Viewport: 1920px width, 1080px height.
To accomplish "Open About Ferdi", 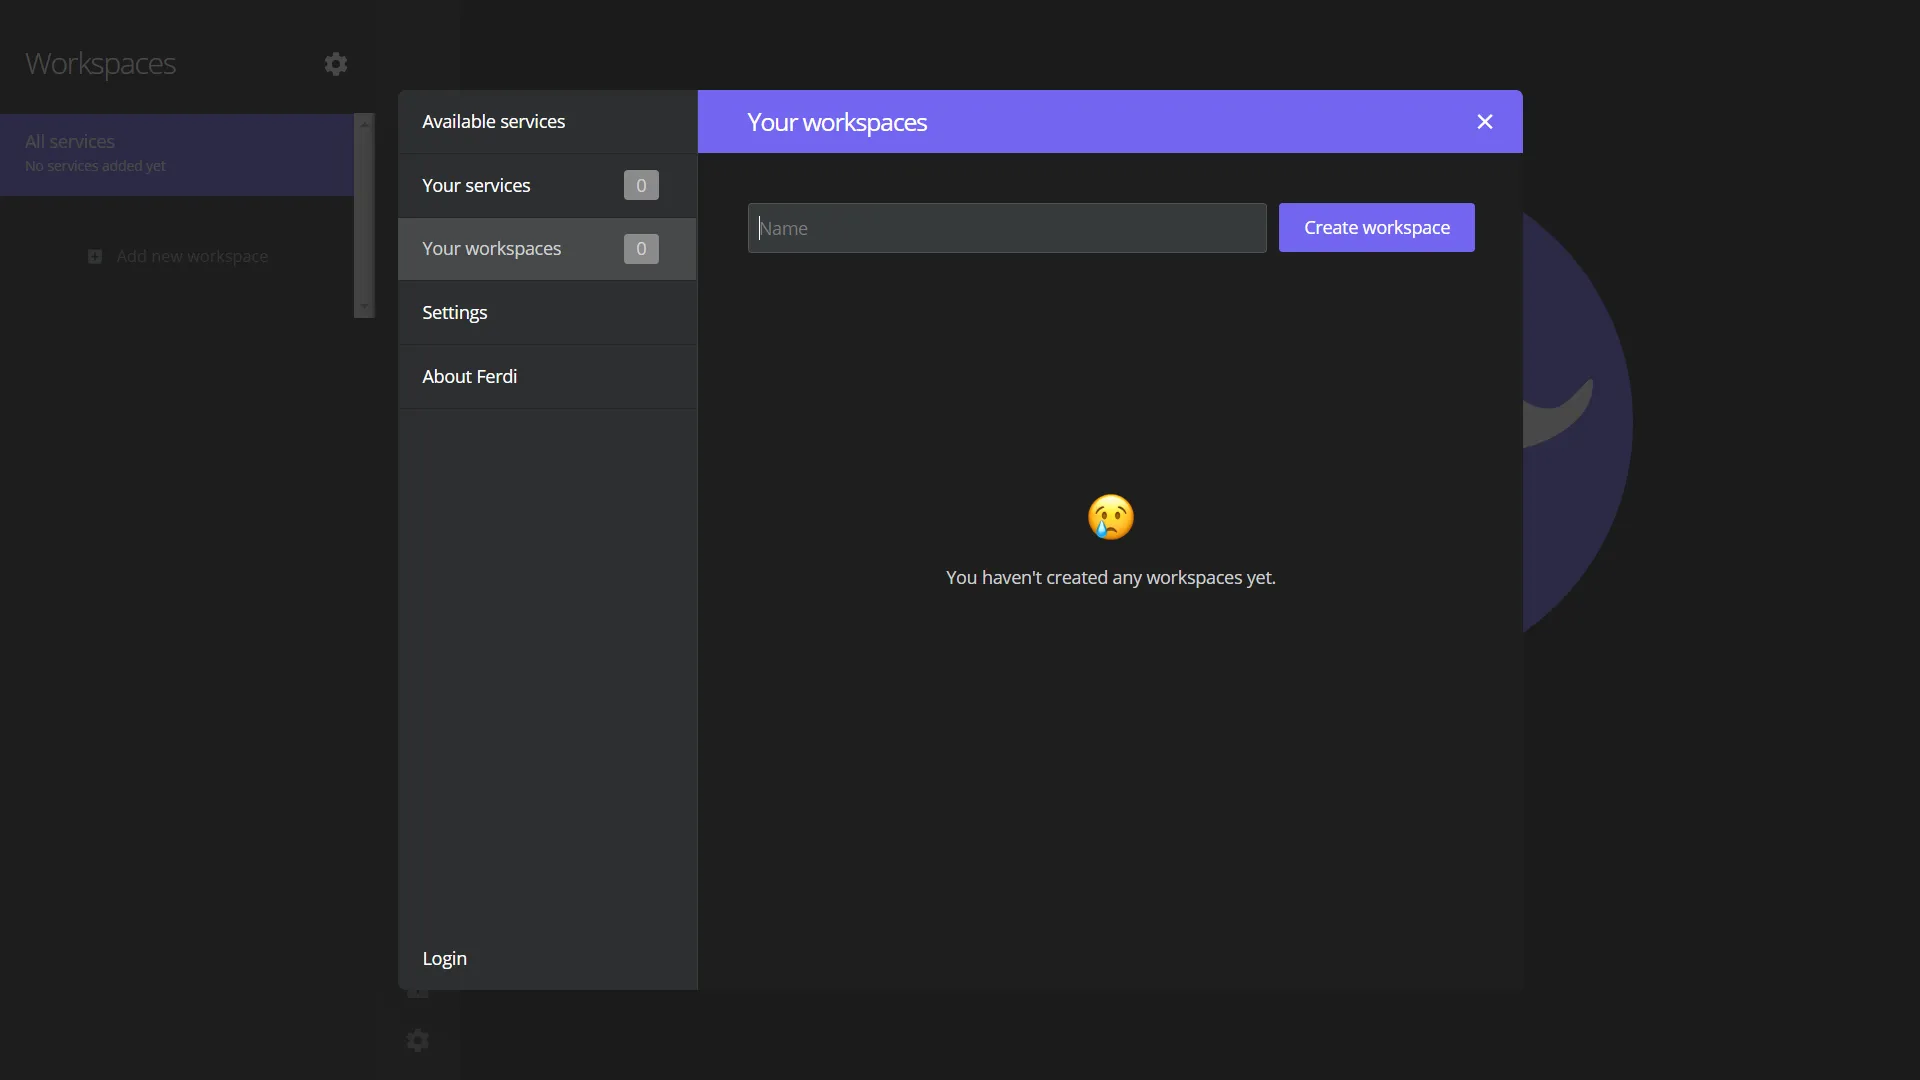I will (470, 377).
